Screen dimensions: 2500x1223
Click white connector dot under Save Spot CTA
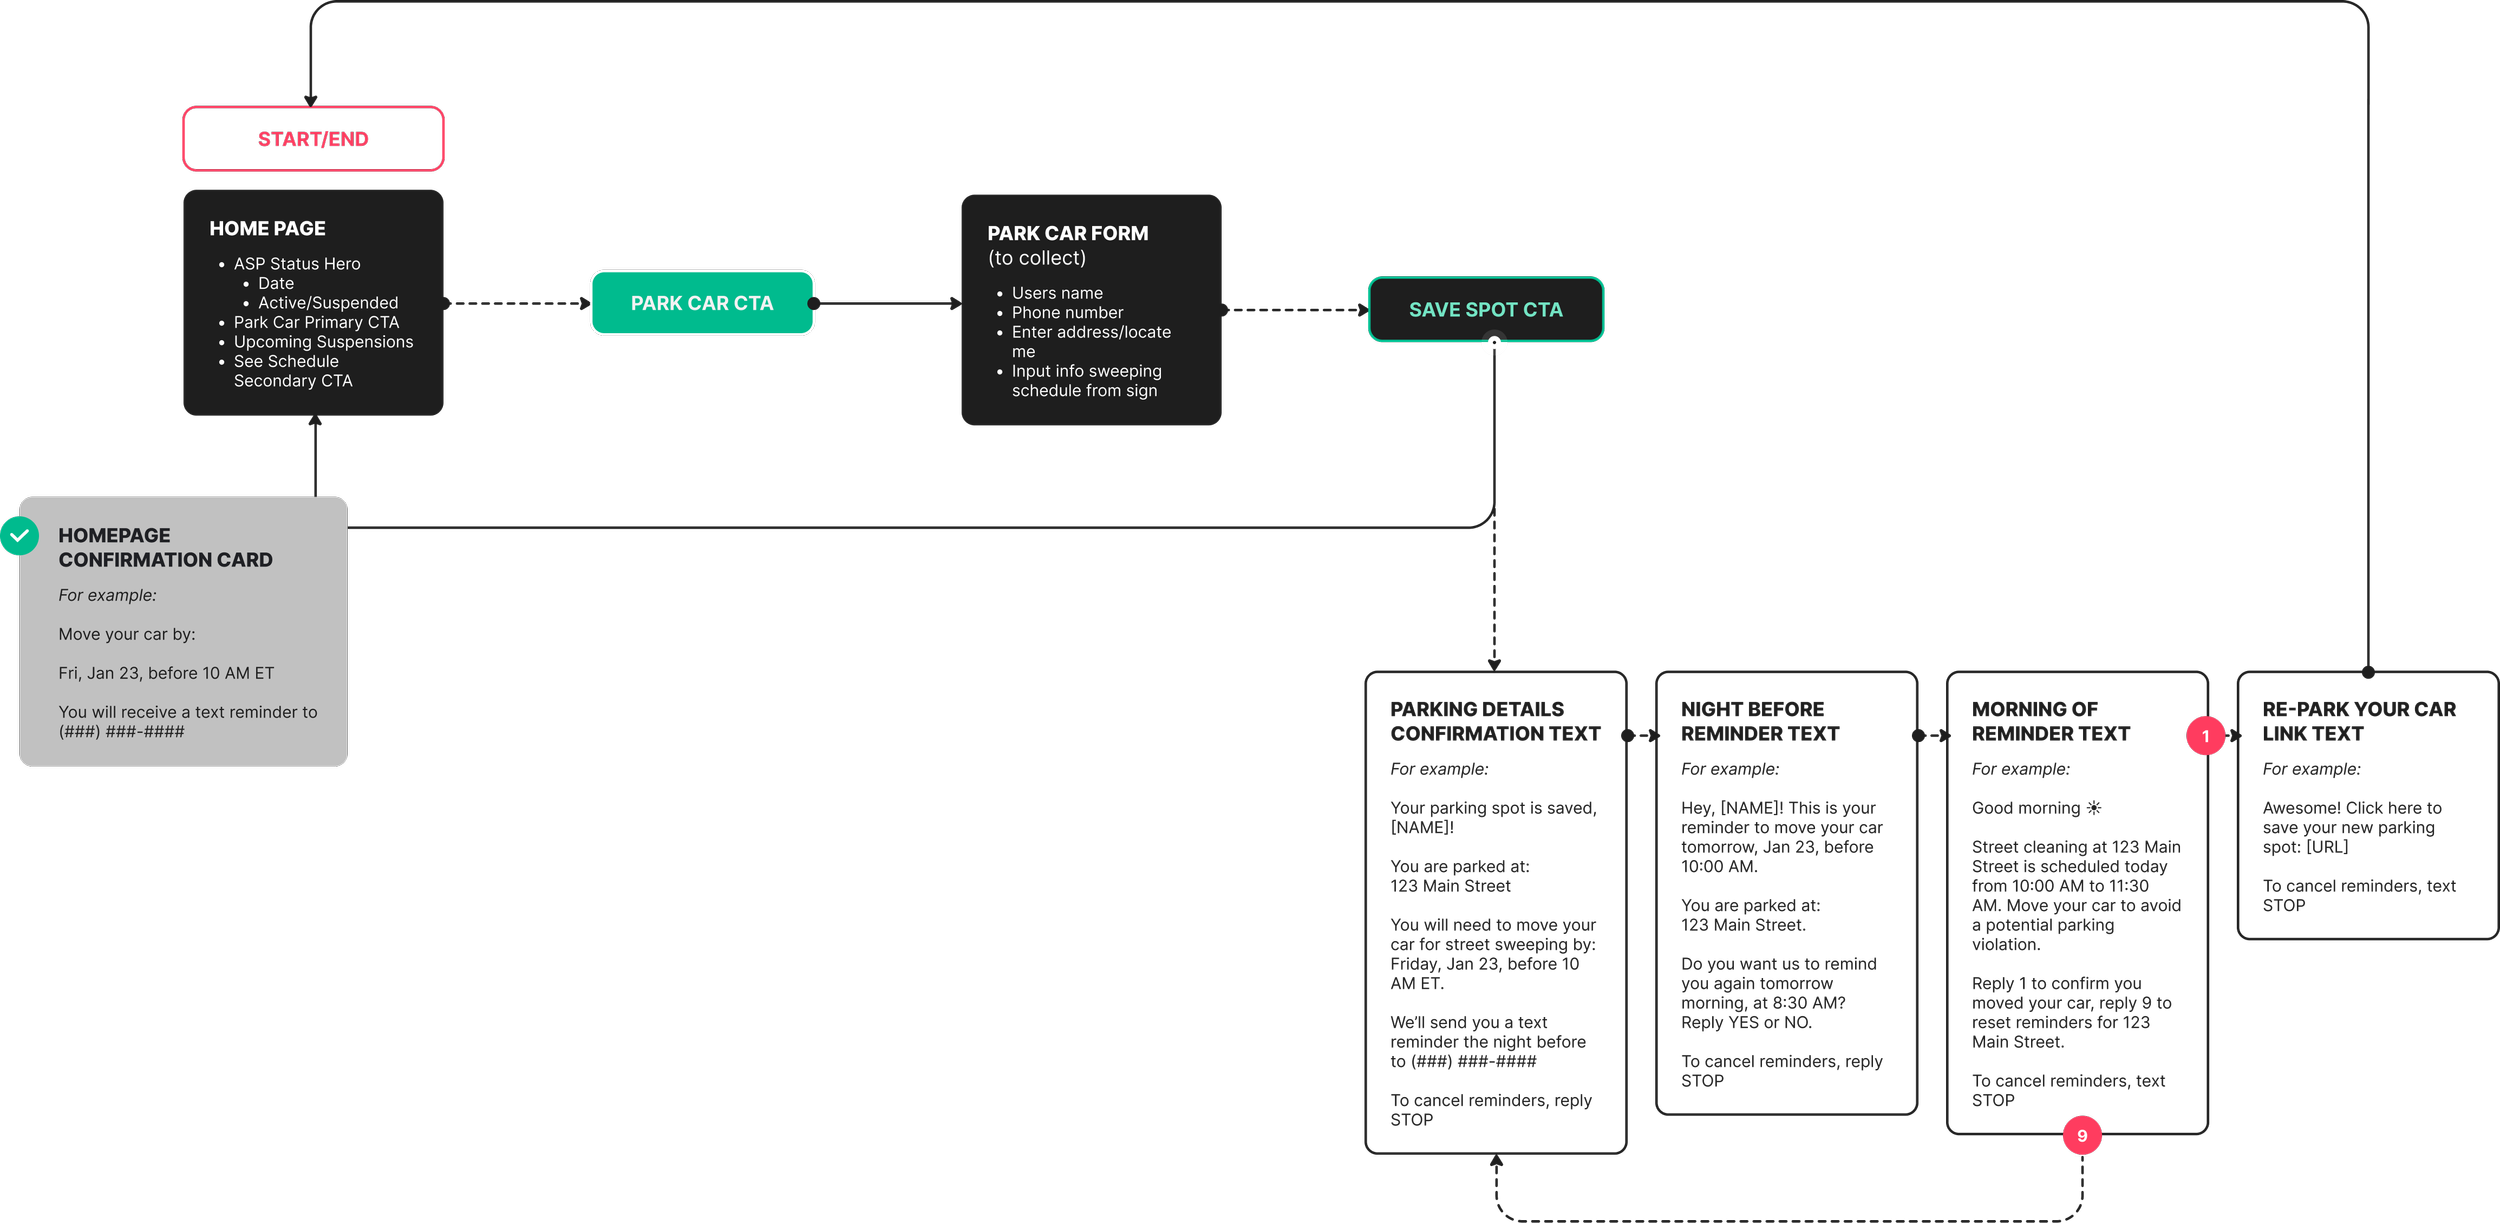[1494, 345]
